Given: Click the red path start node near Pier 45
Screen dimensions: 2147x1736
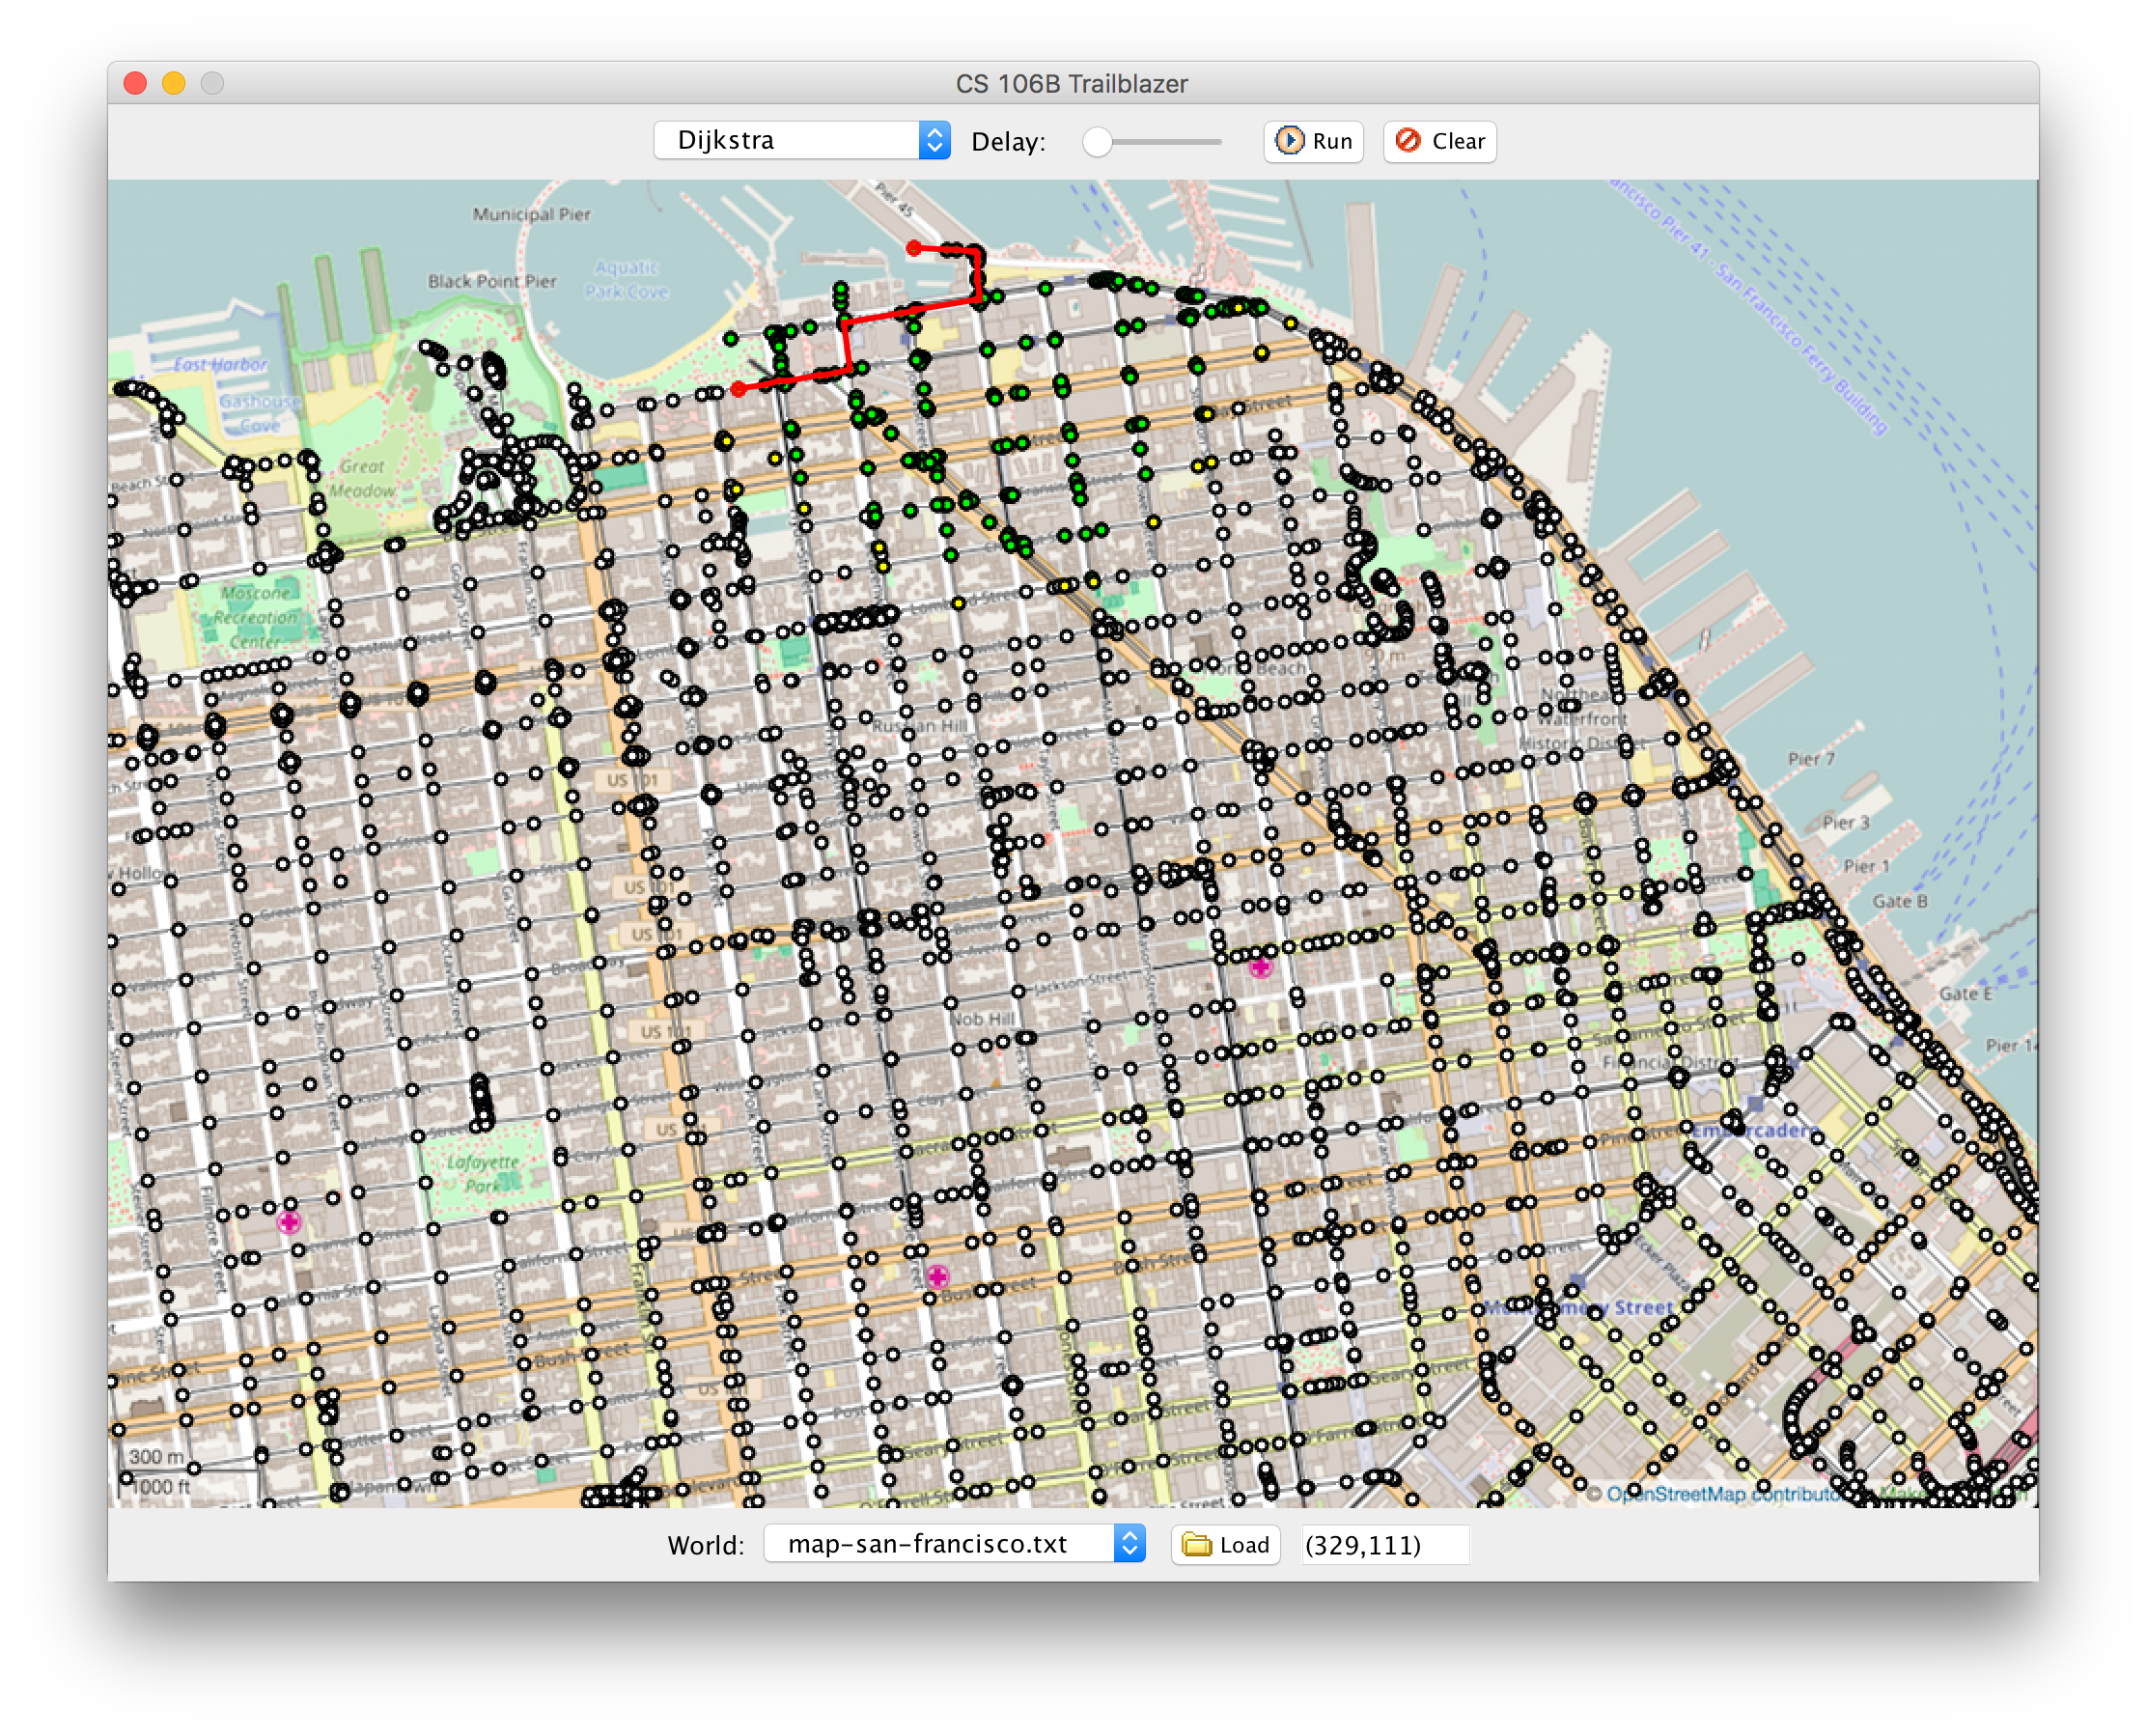Looking at the screenshot, I should tap(914, 248).
